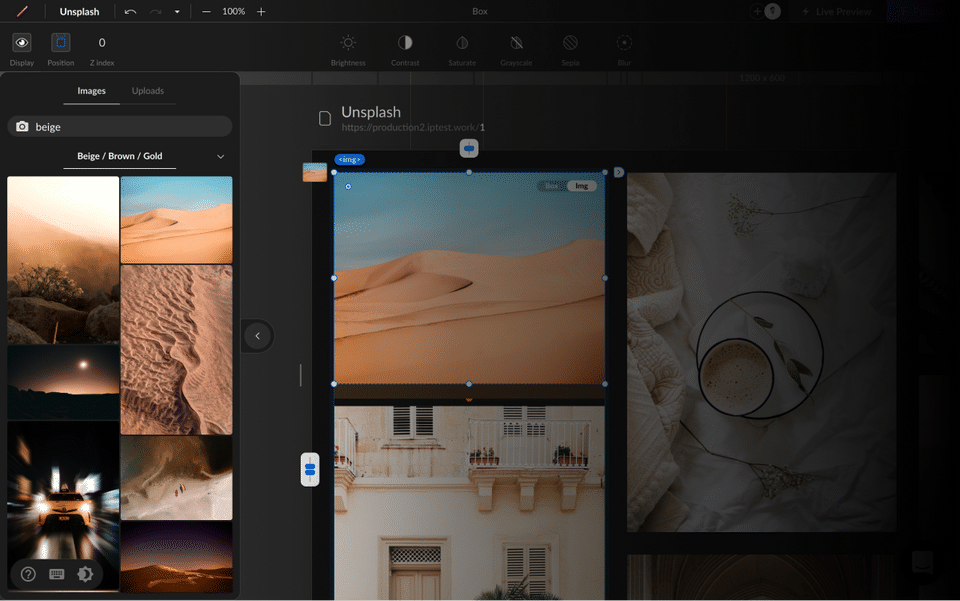Image resolution: width=960 pixels, height=601 pixels.
Task: Select the Contrast filter icon
Action: [x=405, y=43]
